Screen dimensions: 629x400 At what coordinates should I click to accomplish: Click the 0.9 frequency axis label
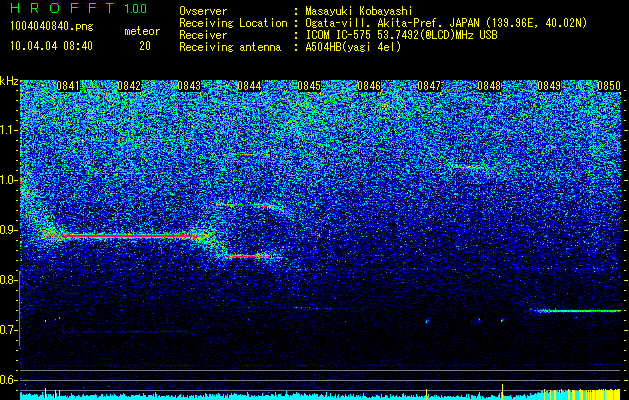[8, 230]
